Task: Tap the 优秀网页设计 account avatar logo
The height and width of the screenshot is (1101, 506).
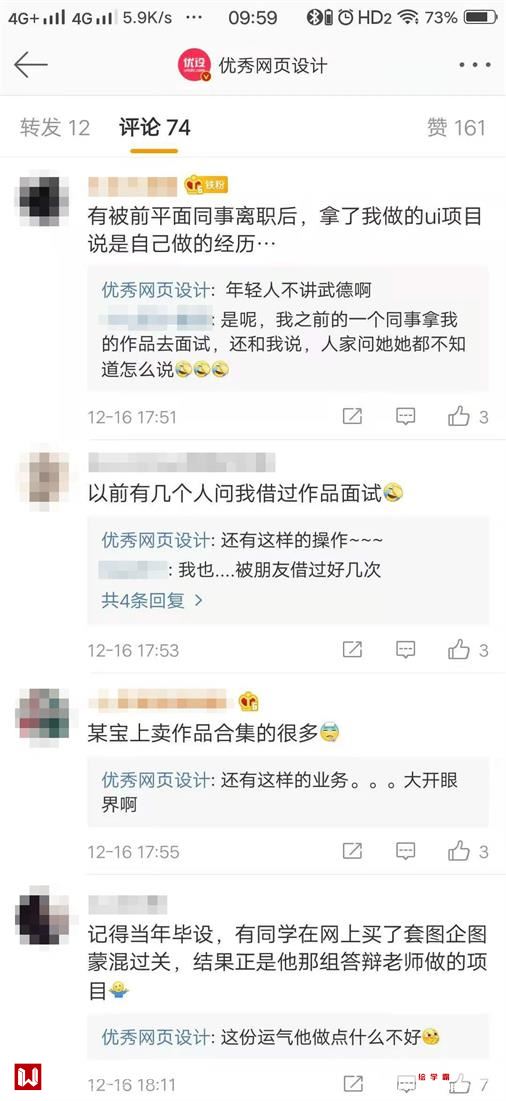Action: 194,65
